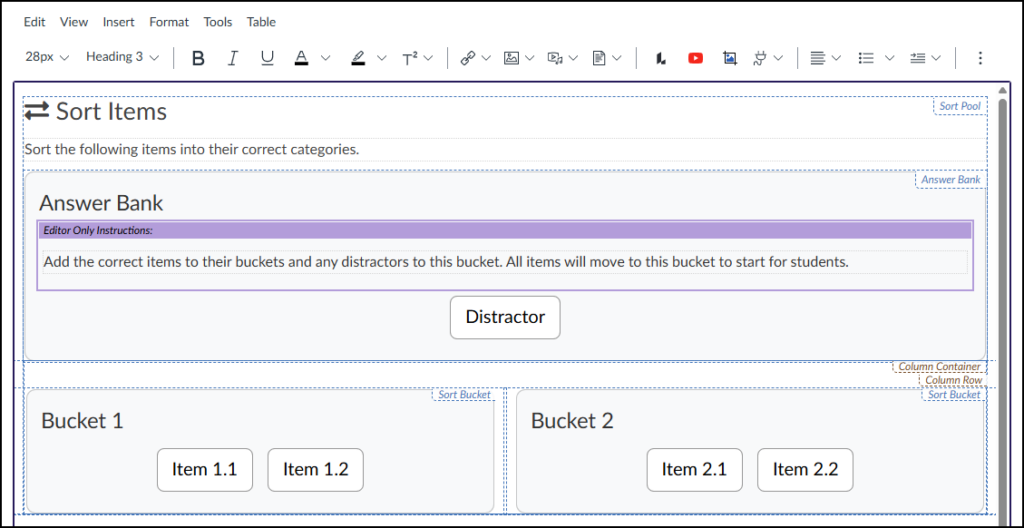
Task: Click the dark building-shaped toolbar icon
Action: point(661,58)
